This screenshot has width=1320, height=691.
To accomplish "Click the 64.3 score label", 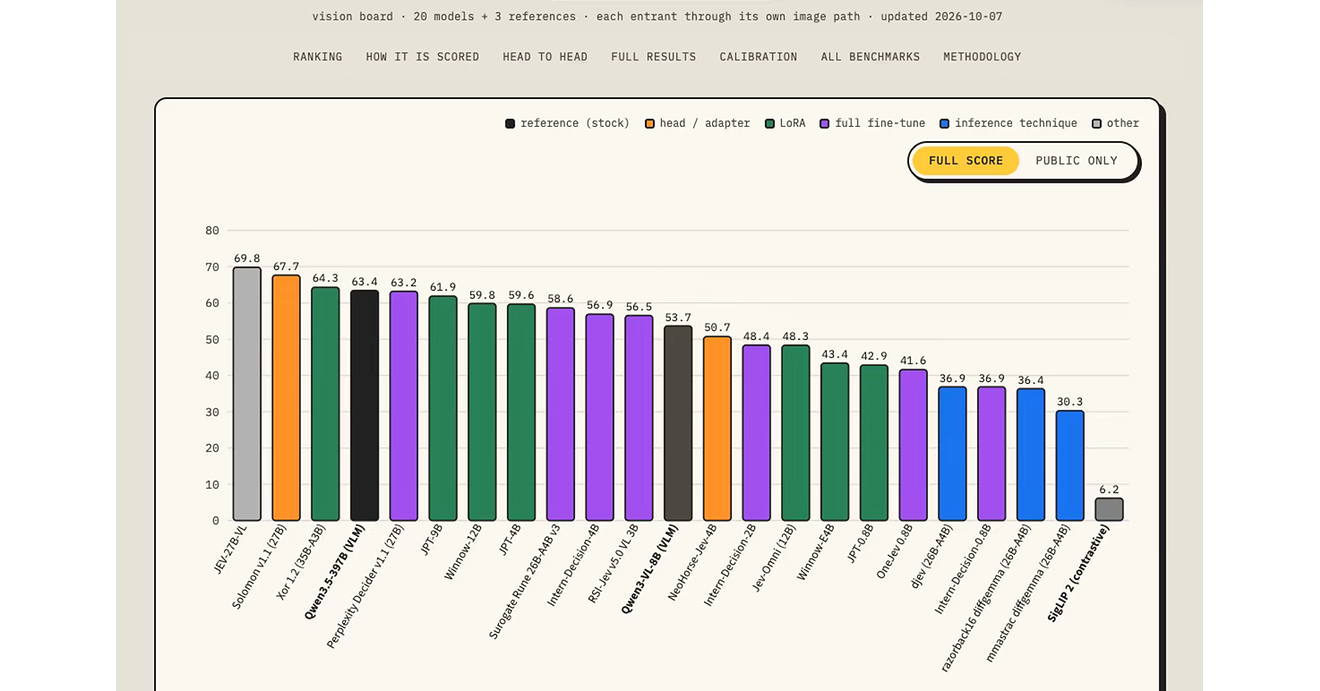I will click(325, 278).
